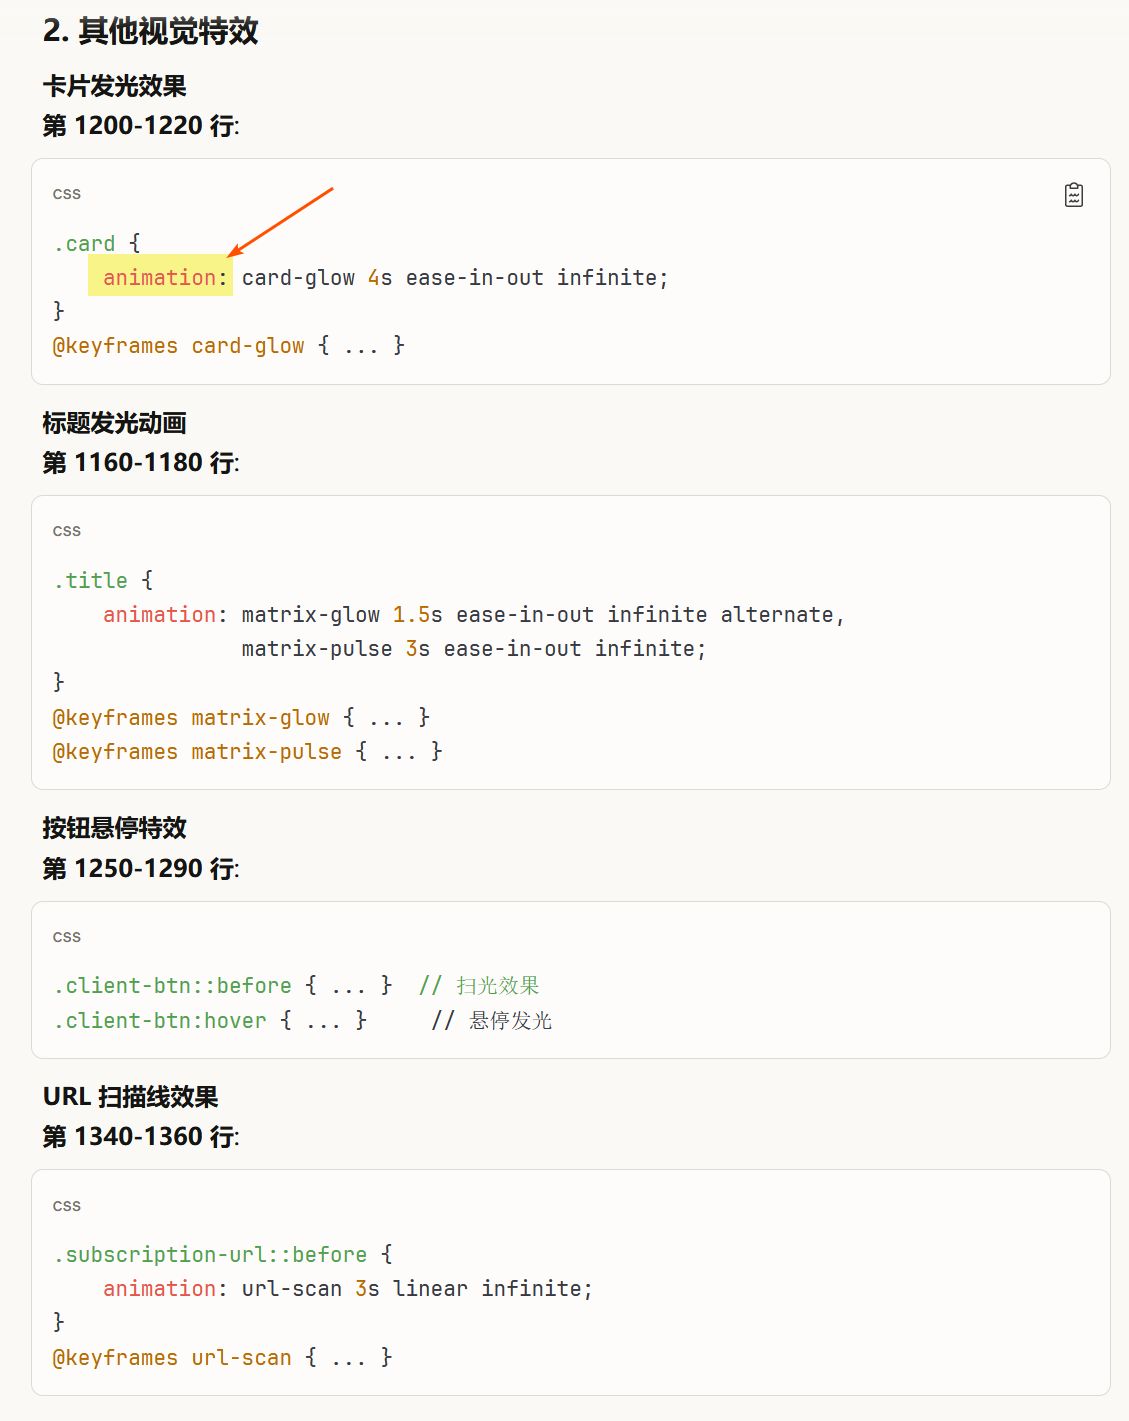Click the "标题发光动画" subheading
This screenshot has height=1421, width=1129.
pos(114,424)
